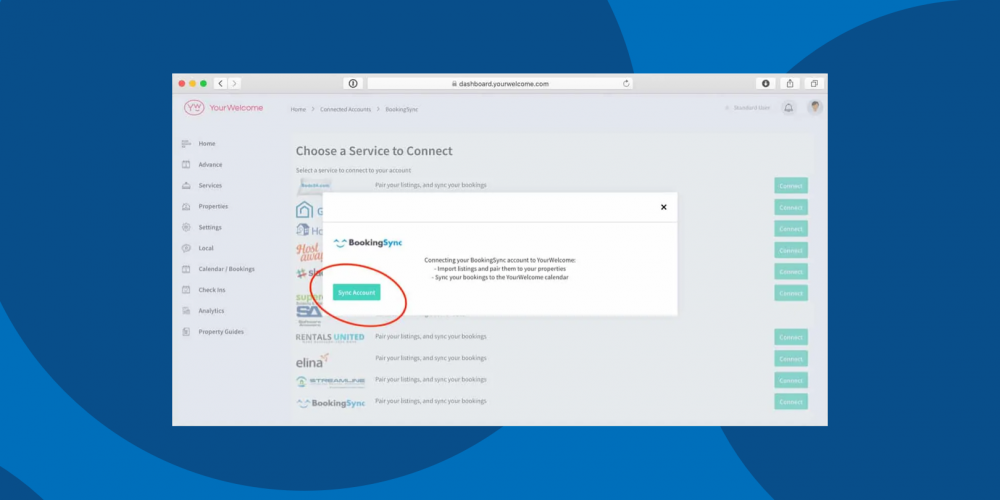
Task: Select Home in the sidebar
Action: tap(206, 144)
